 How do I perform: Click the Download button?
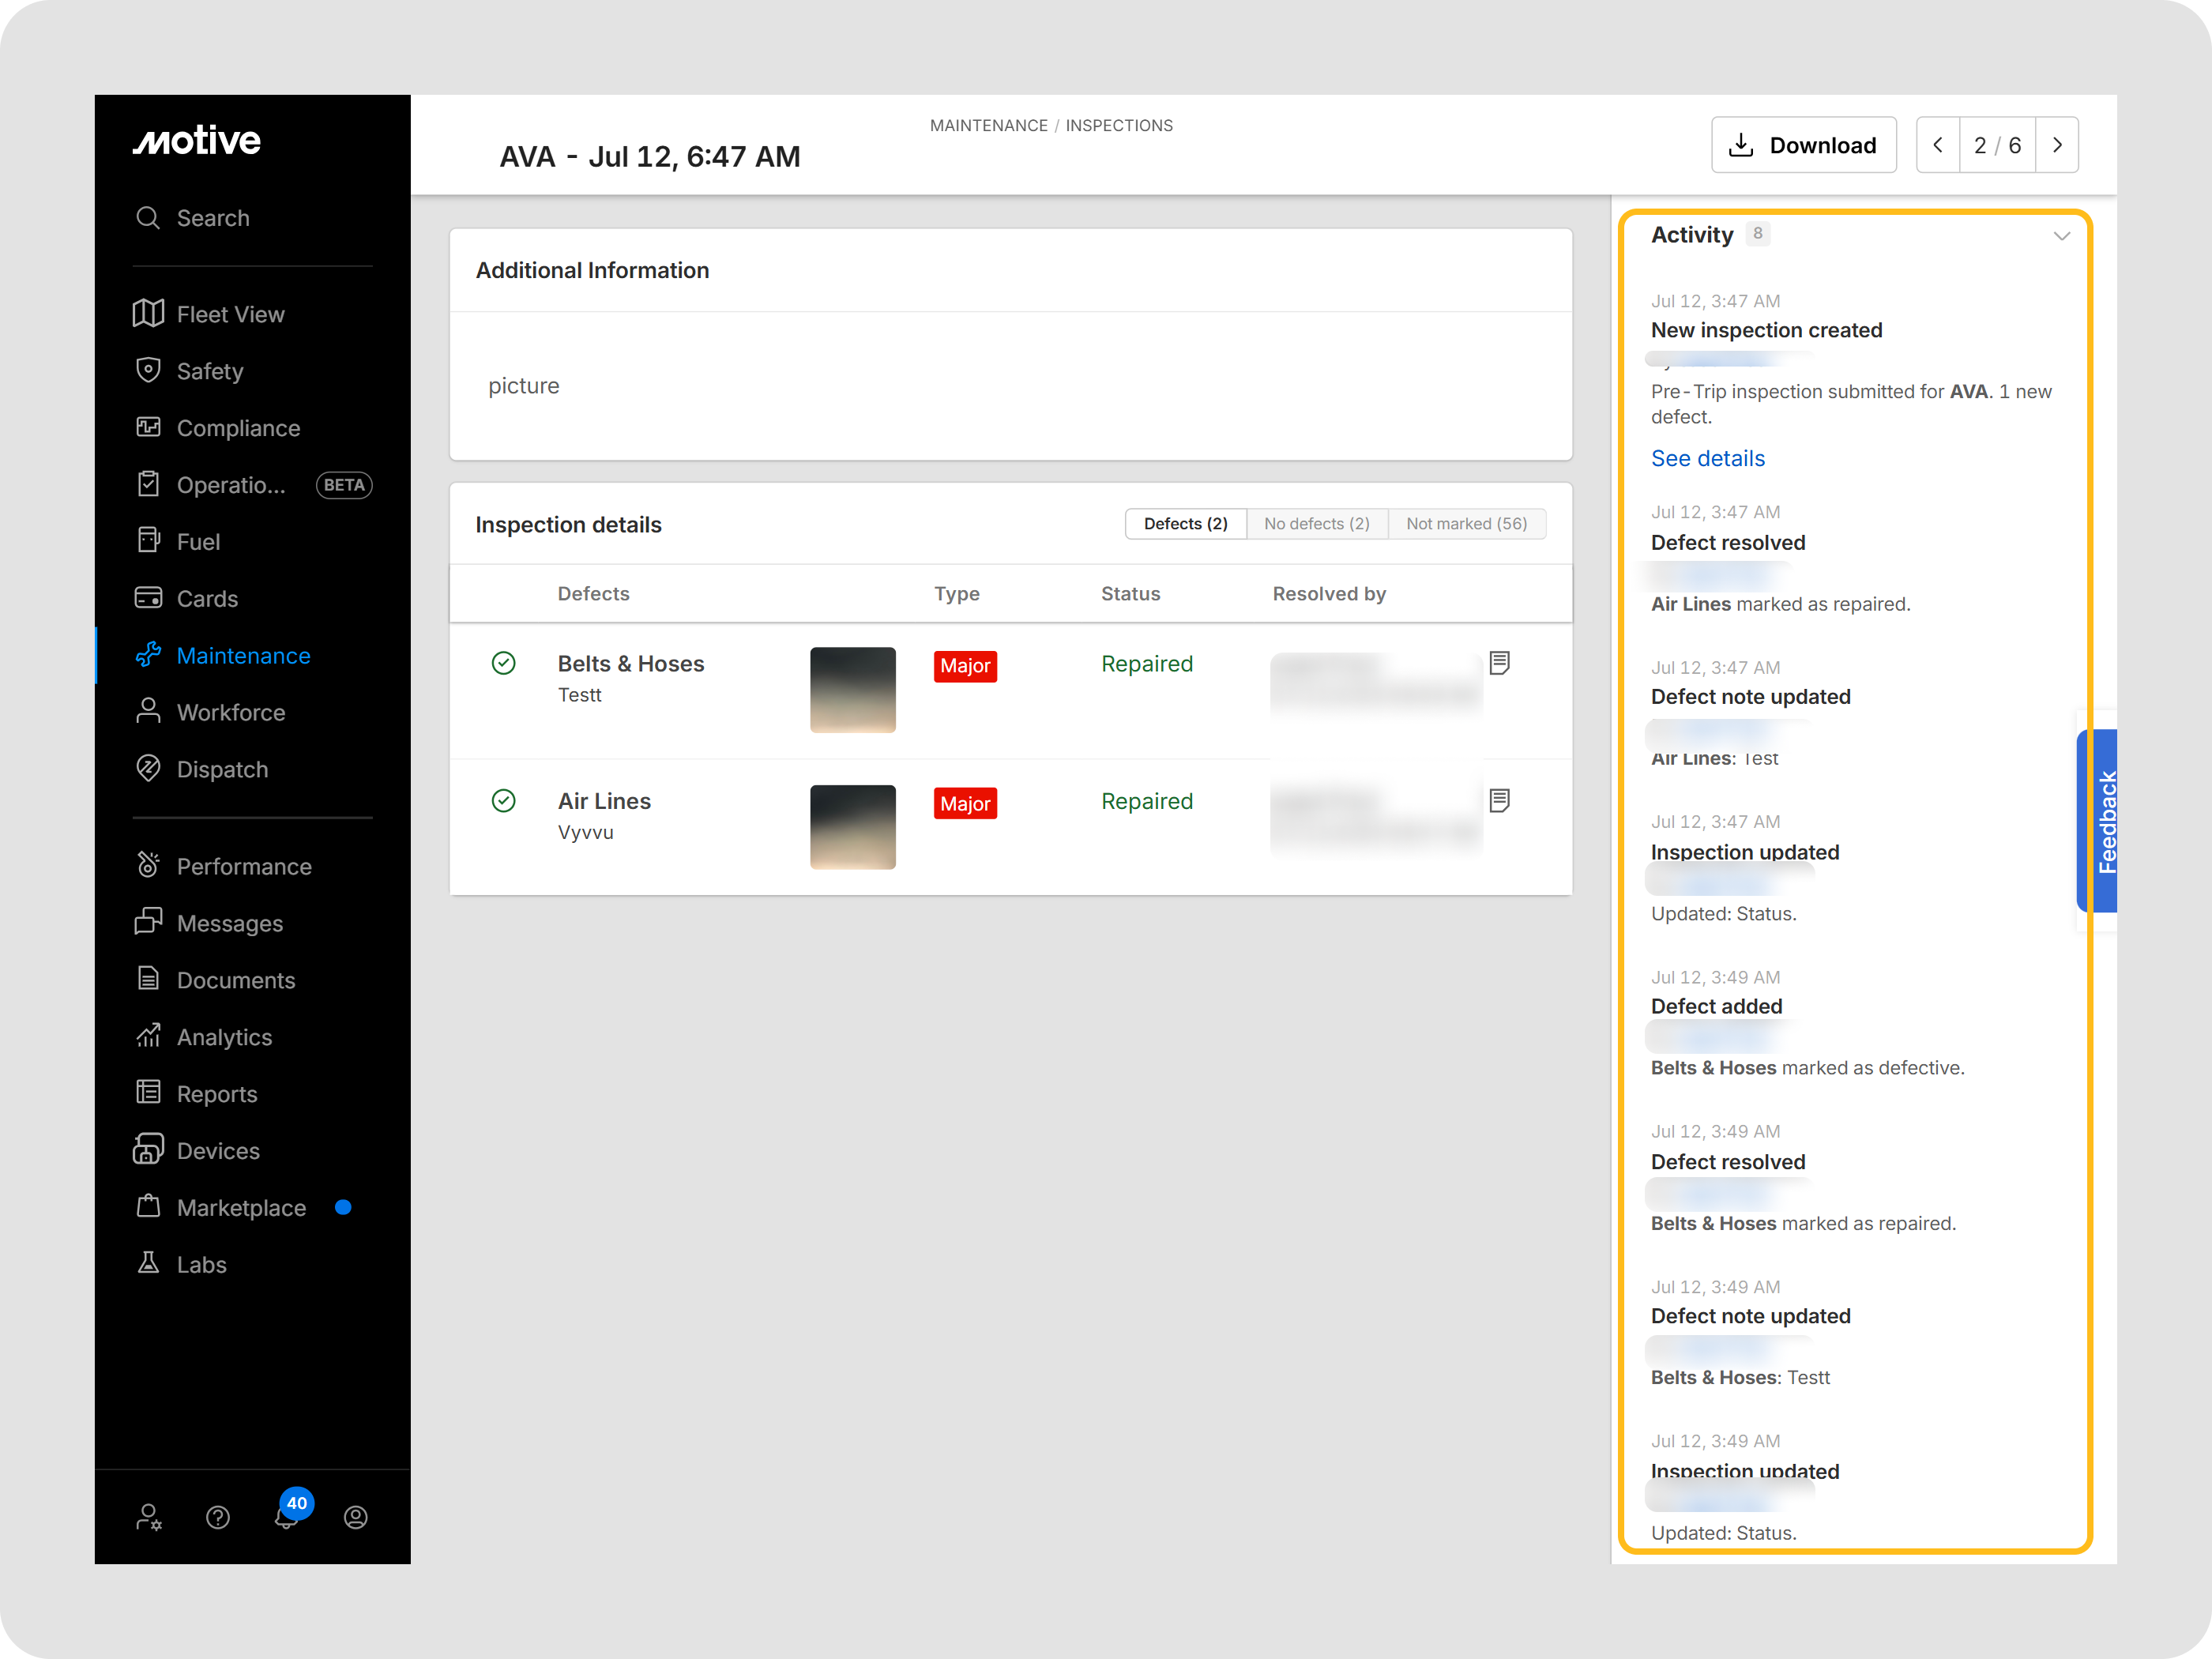click(1803, 145)
